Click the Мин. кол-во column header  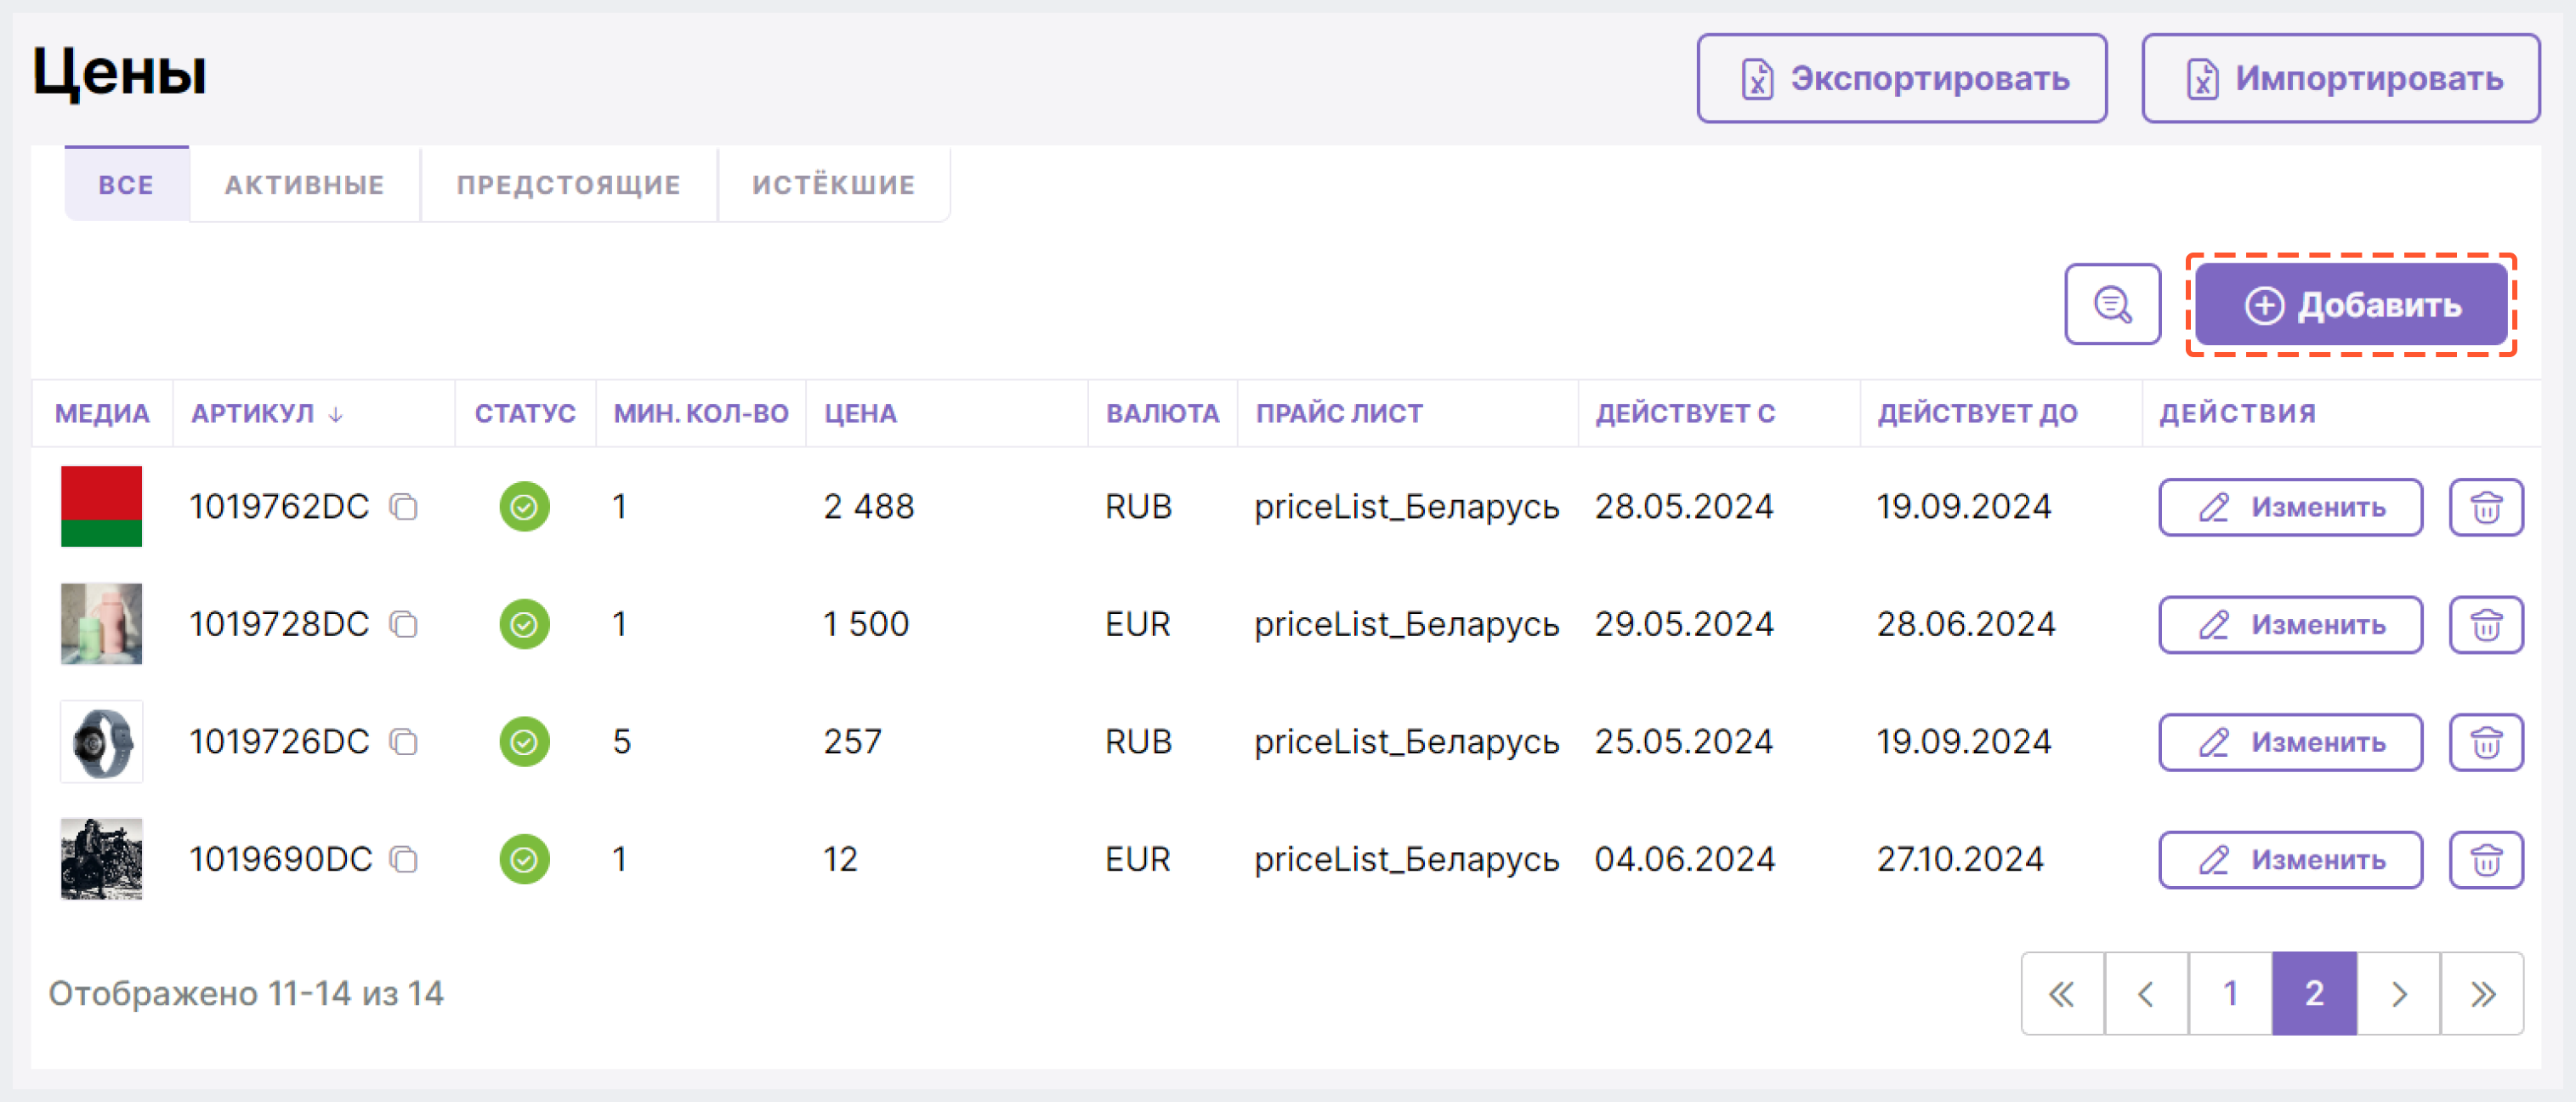point(701,413)
